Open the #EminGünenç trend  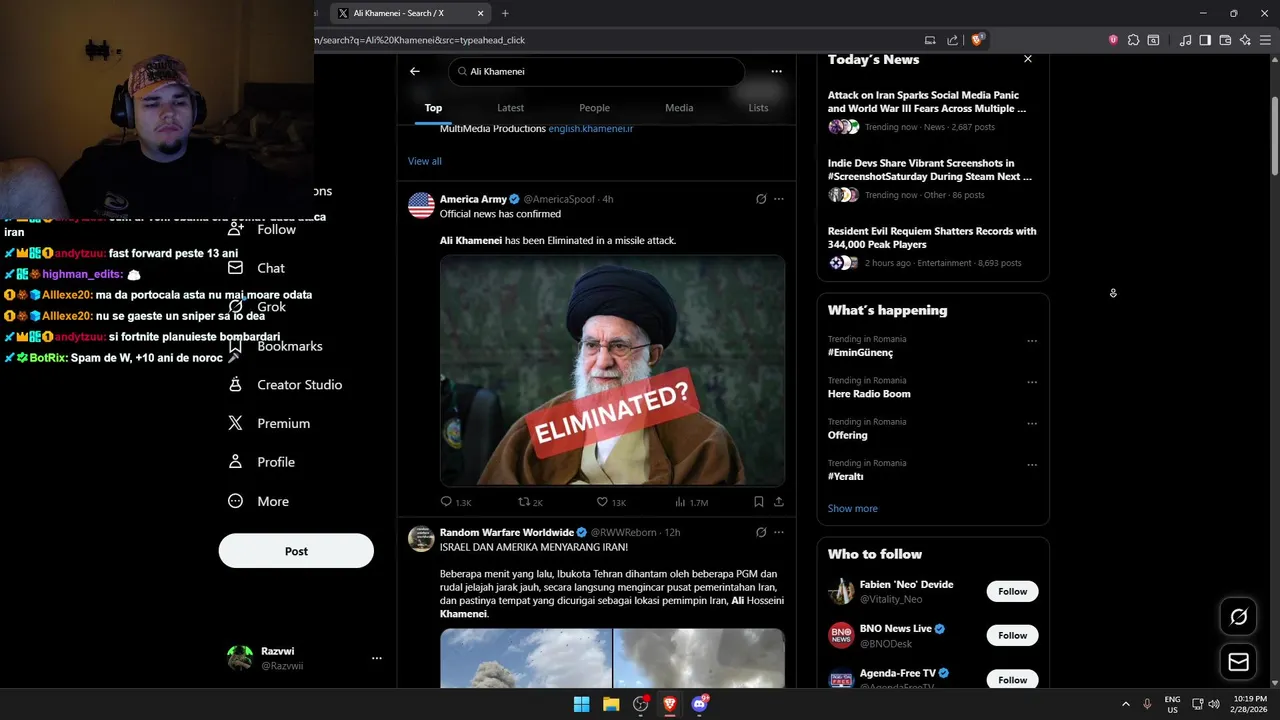[860, 352]
